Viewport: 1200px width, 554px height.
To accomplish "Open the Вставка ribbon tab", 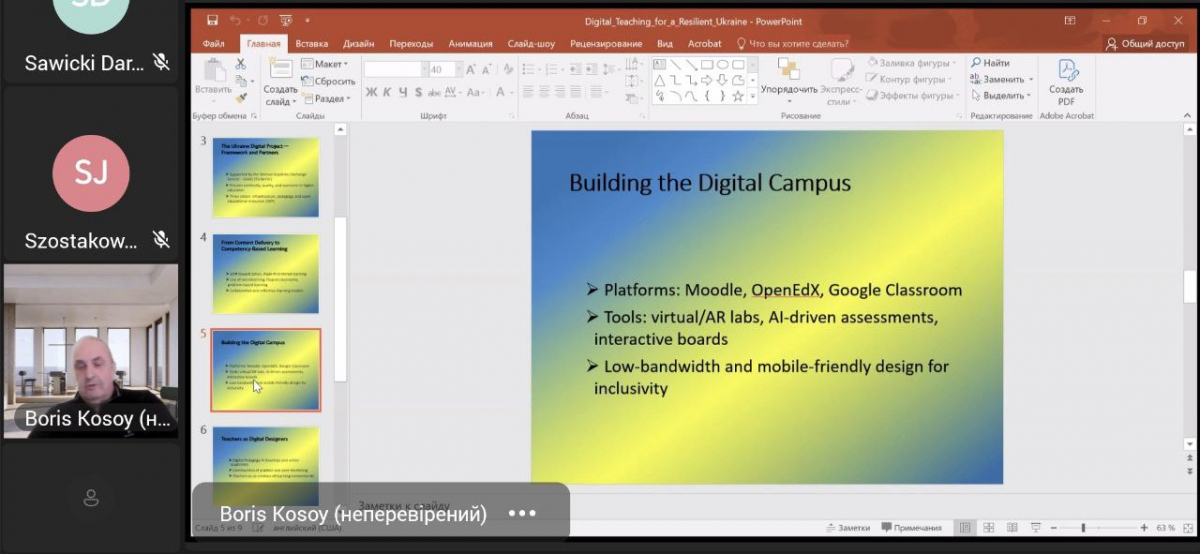I will 311,43.
